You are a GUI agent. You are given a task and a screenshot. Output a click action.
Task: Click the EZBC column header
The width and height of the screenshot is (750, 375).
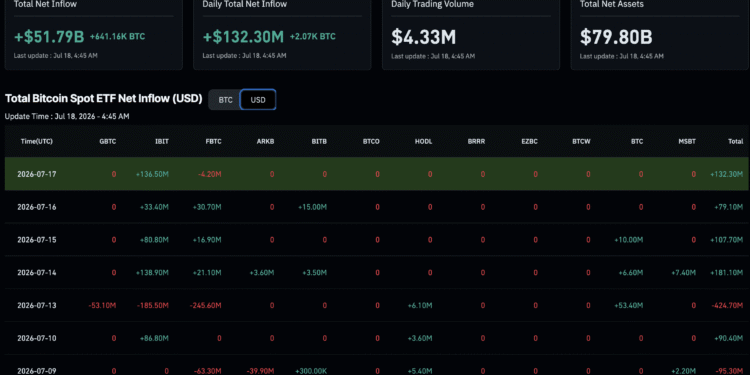(529, 142)
